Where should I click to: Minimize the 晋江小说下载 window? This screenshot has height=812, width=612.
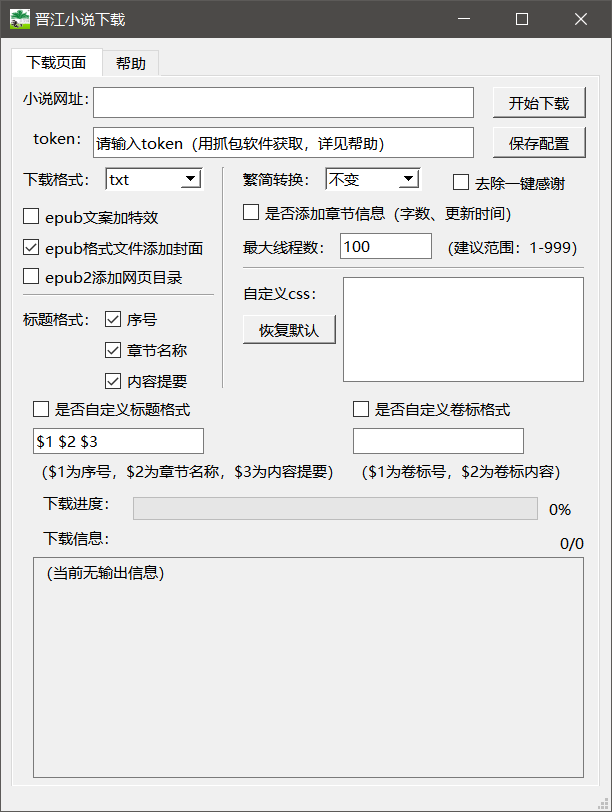coord(464,19)
